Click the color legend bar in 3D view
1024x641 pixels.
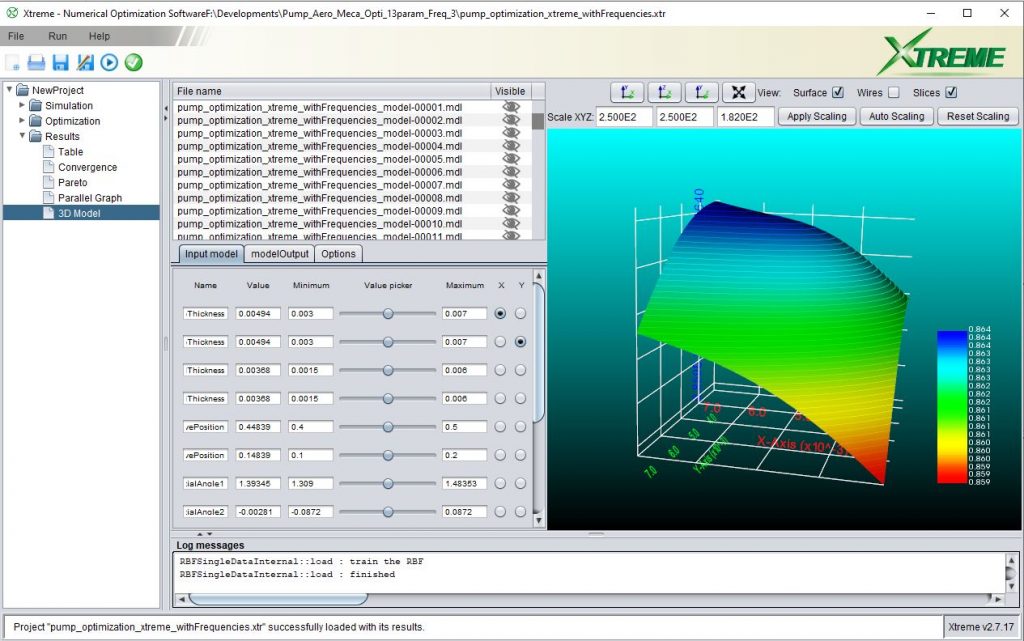(x=952, y=407)
